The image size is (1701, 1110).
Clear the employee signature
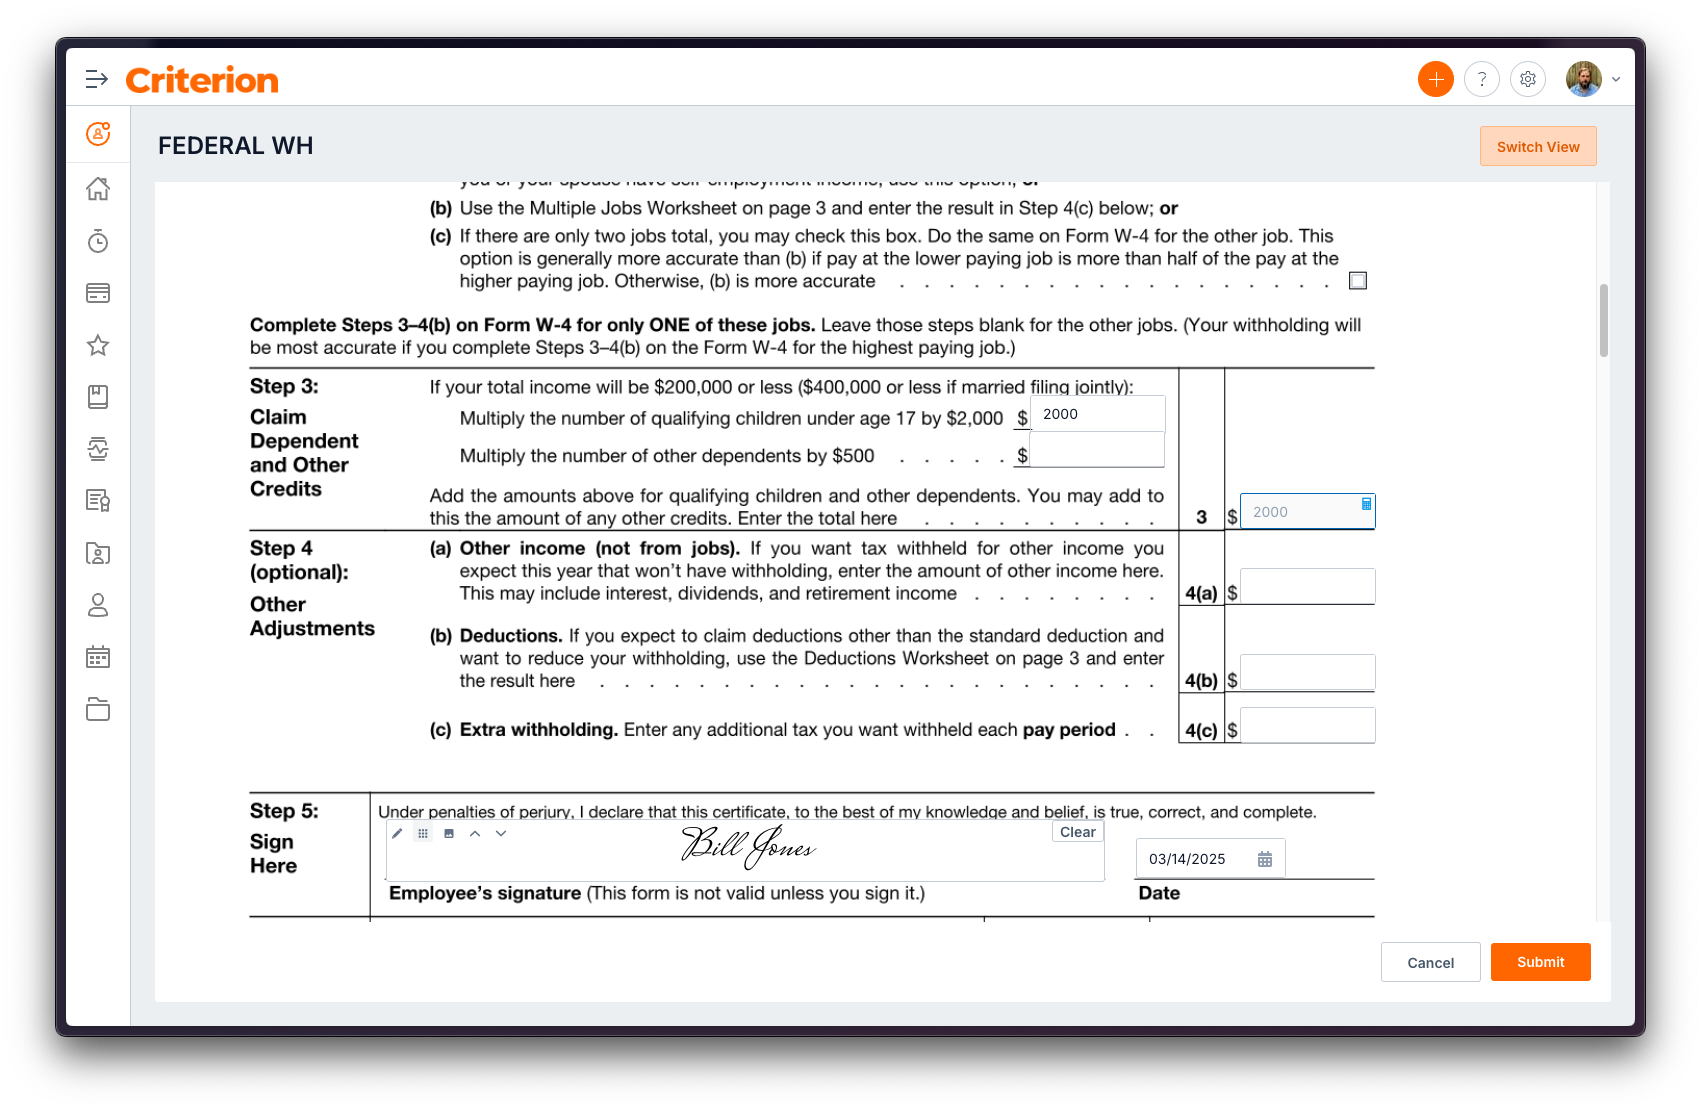point(1077,832)
